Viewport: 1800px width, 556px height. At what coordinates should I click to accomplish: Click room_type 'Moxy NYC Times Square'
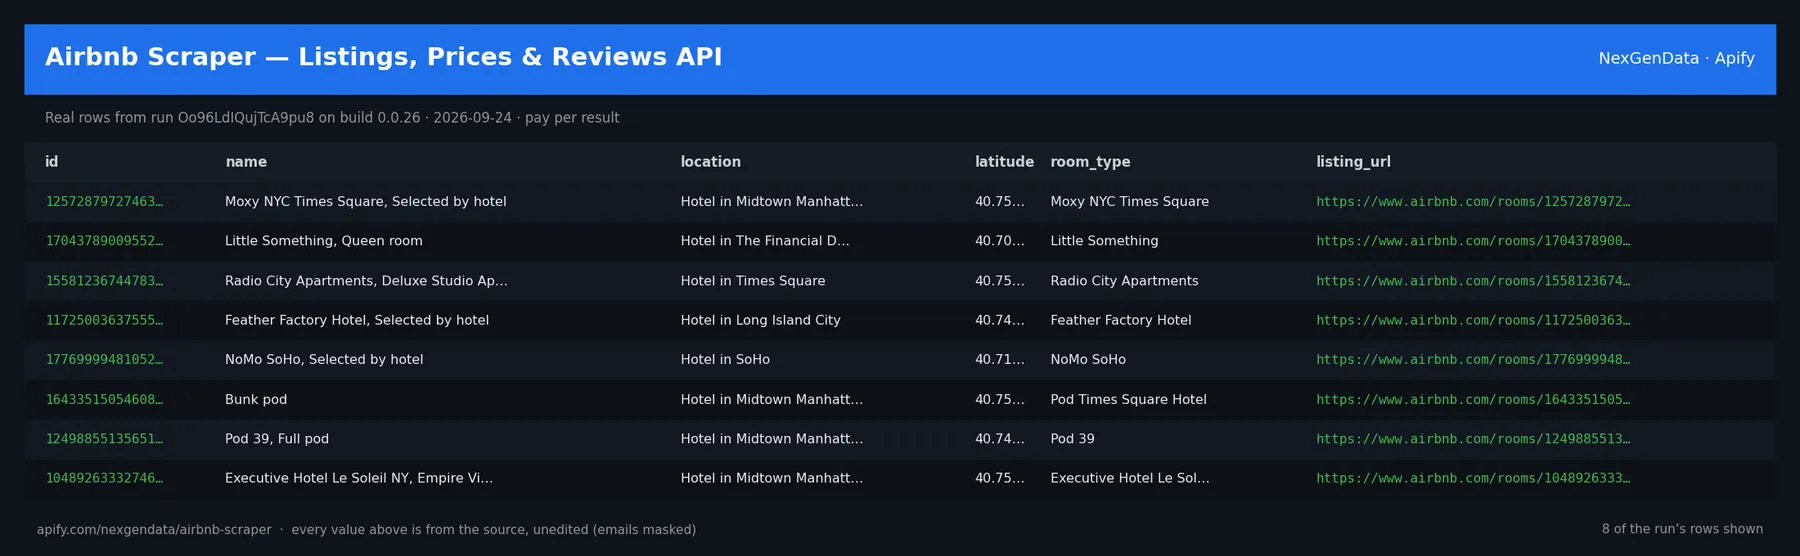(1130, 202)
